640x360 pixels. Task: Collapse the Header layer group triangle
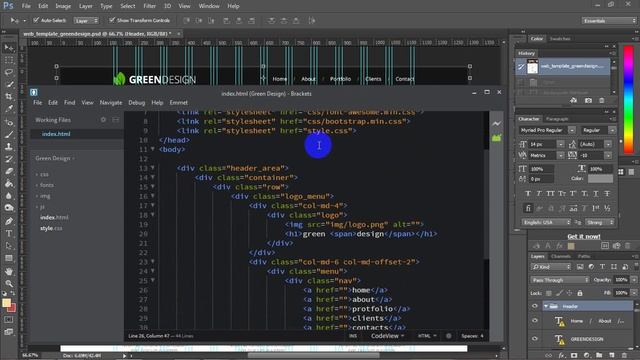click(x=546, y=306)
